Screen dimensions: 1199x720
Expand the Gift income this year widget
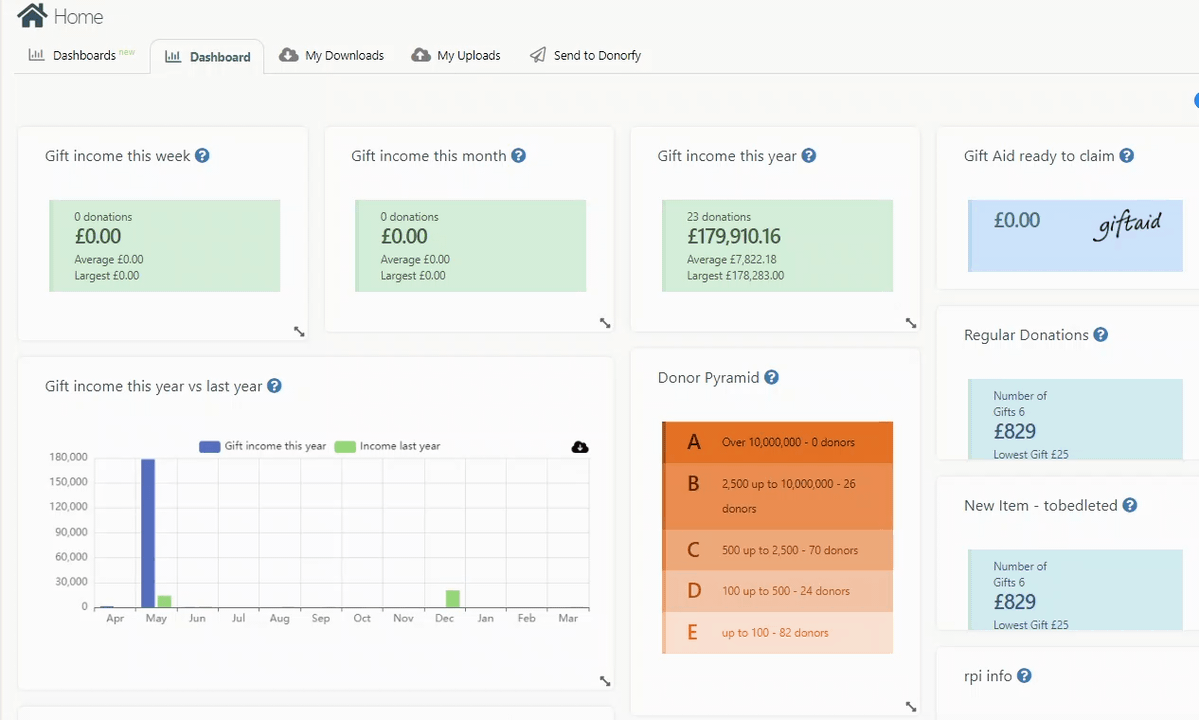click(x=911, y=323)
